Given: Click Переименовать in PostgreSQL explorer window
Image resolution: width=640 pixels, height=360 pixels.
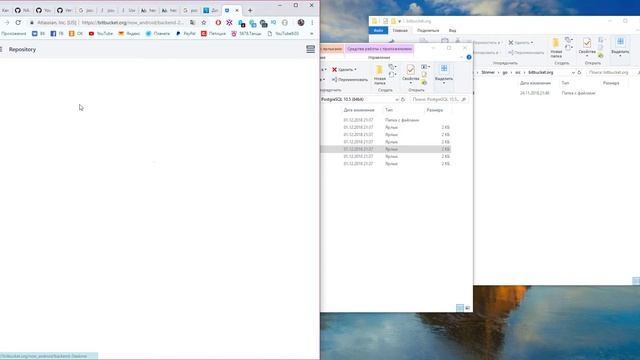Looking at the screenshot, I should point(350,80).
